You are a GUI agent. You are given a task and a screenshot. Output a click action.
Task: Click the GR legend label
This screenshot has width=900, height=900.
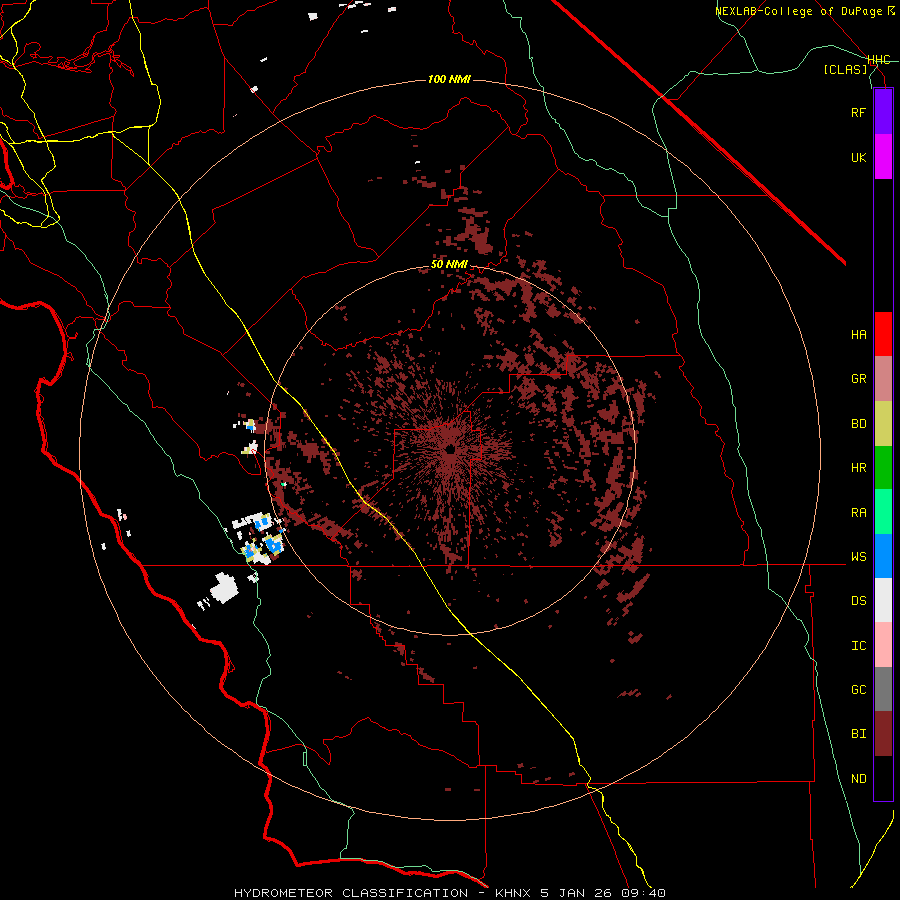click(x=858, y=379)
